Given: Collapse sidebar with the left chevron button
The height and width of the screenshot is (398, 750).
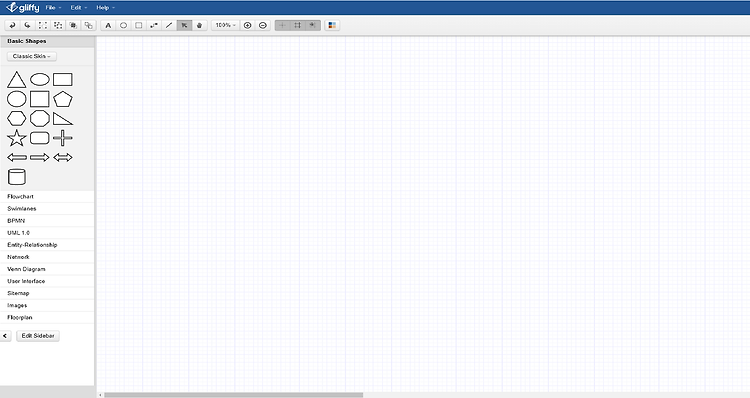Looking at the screenshot, I should pyautogui.click(x=5, y=336).
